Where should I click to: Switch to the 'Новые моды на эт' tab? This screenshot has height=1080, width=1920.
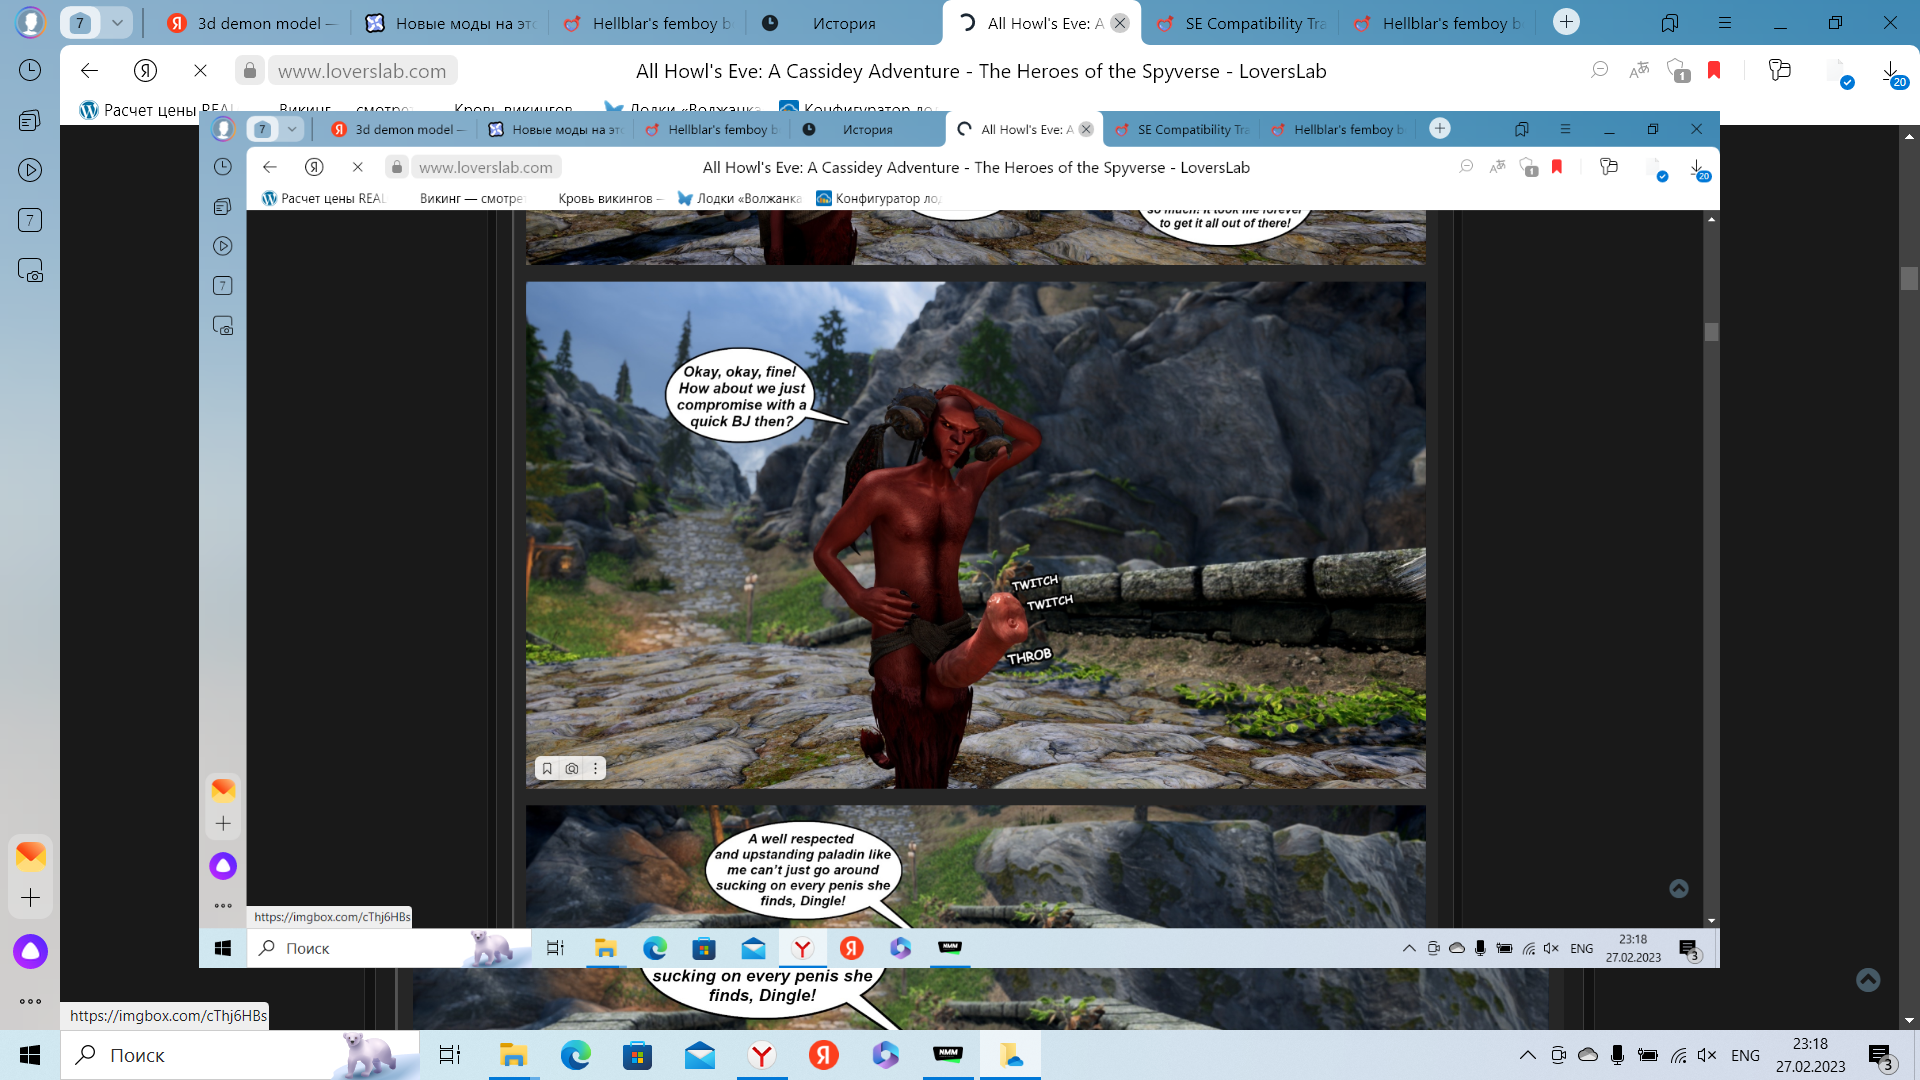tap(450, 23)
